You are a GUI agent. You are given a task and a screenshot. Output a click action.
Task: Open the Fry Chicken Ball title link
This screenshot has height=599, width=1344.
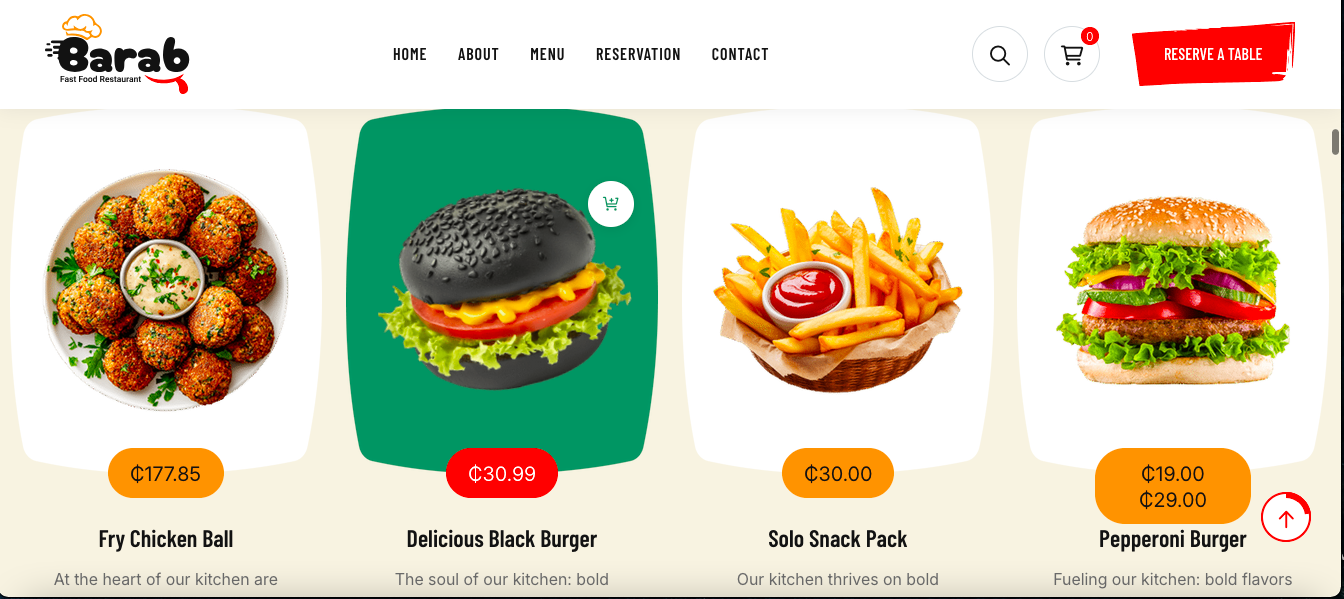[x=166, y=539]
